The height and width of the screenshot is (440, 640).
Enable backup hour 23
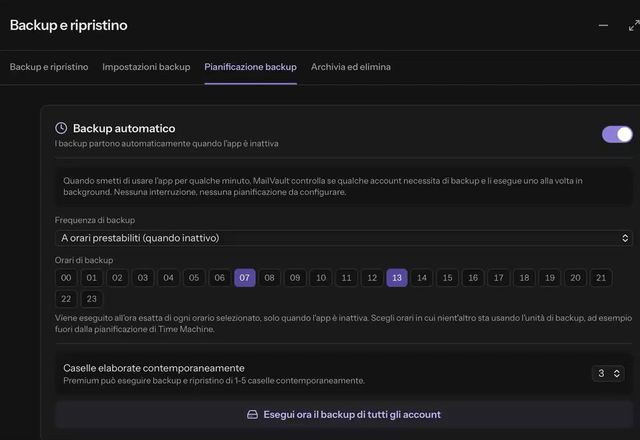click(91, 299)
